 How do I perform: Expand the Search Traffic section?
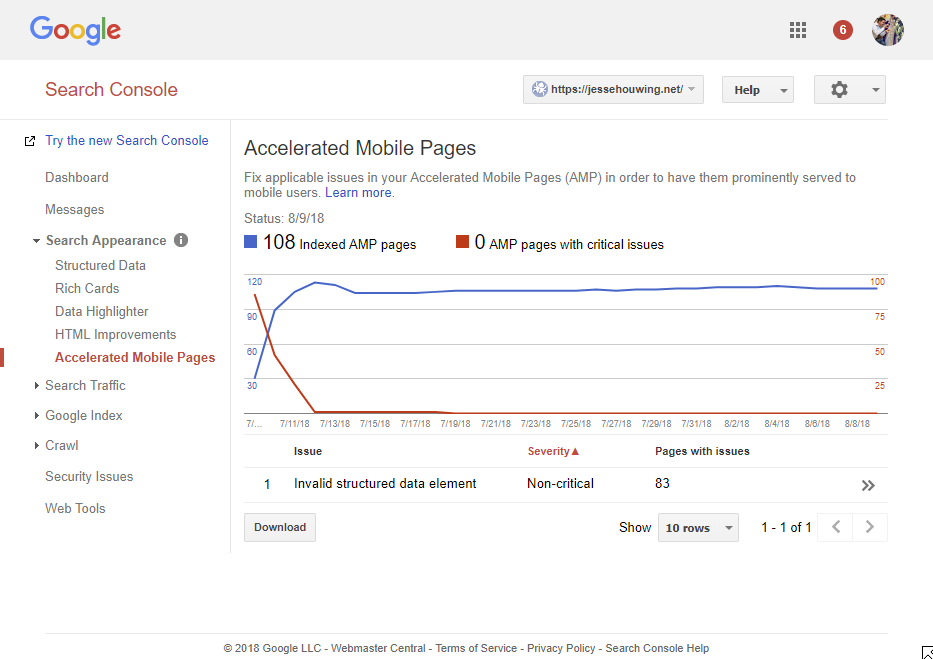click(37, 385)
